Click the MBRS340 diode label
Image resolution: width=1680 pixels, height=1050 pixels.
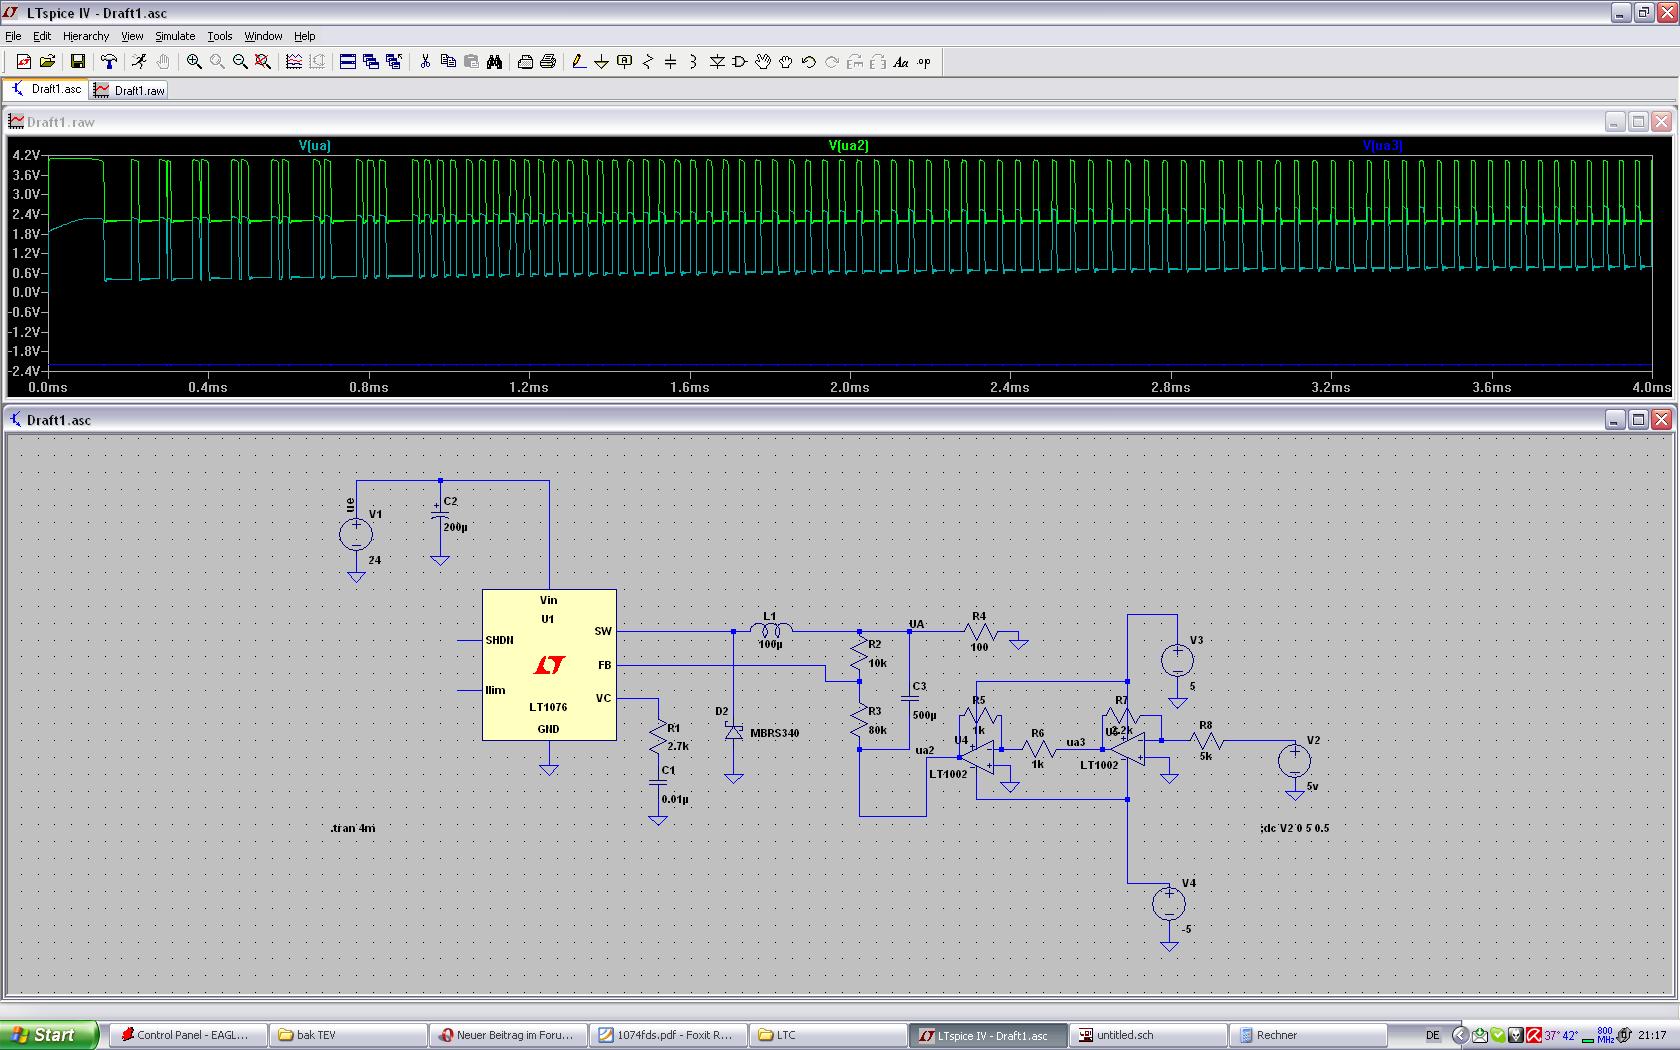pos(775,733)
